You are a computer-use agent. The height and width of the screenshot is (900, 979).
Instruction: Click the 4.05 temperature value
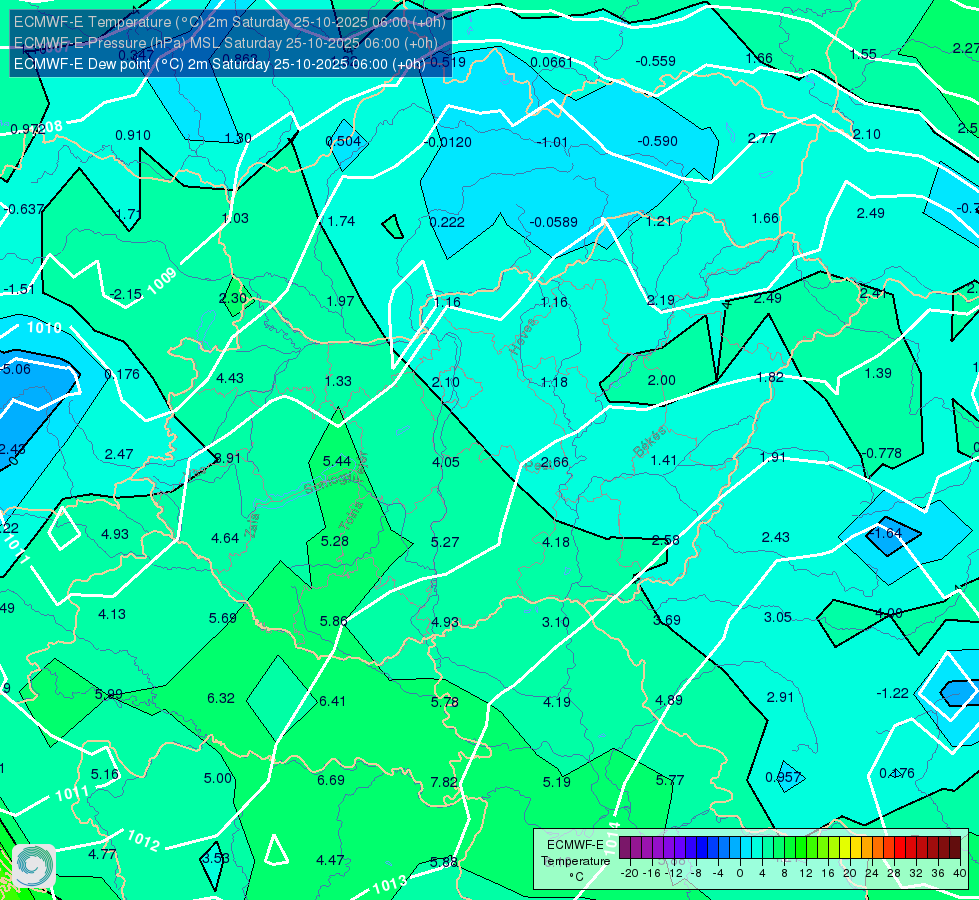[446, 462]
